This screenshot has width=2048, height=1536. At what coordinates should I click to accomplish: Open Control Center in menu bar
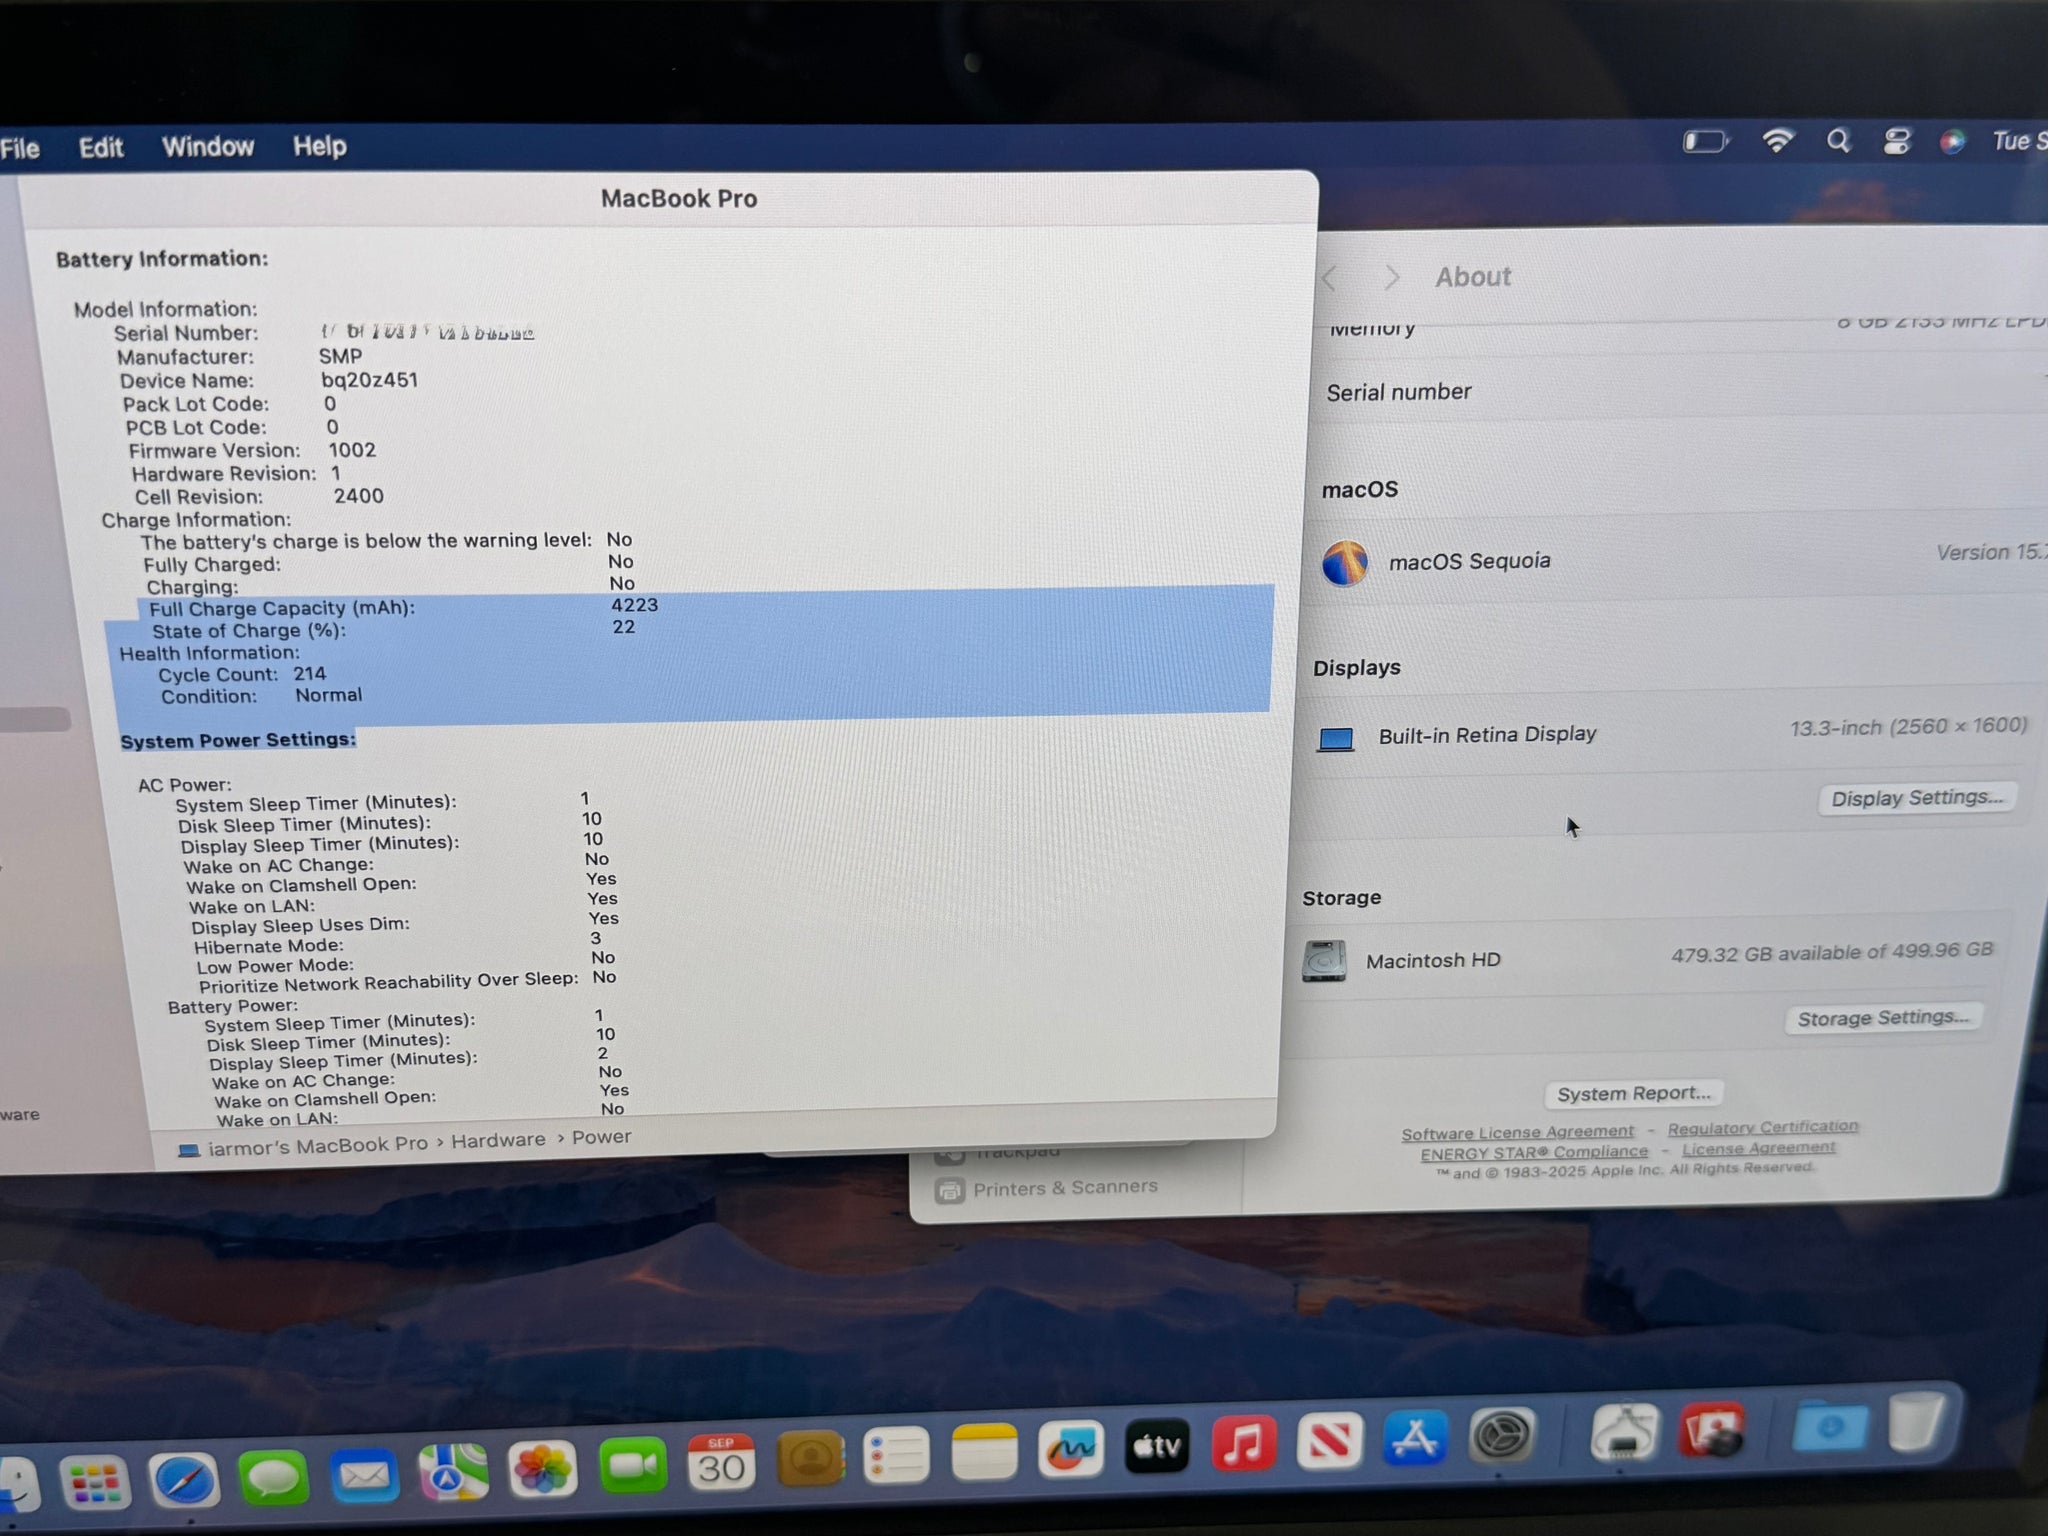[x=1896, y=141]
